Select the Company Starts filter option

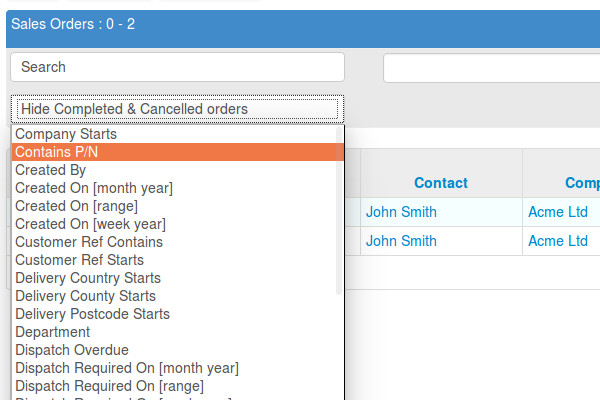(x=66, y=134)
